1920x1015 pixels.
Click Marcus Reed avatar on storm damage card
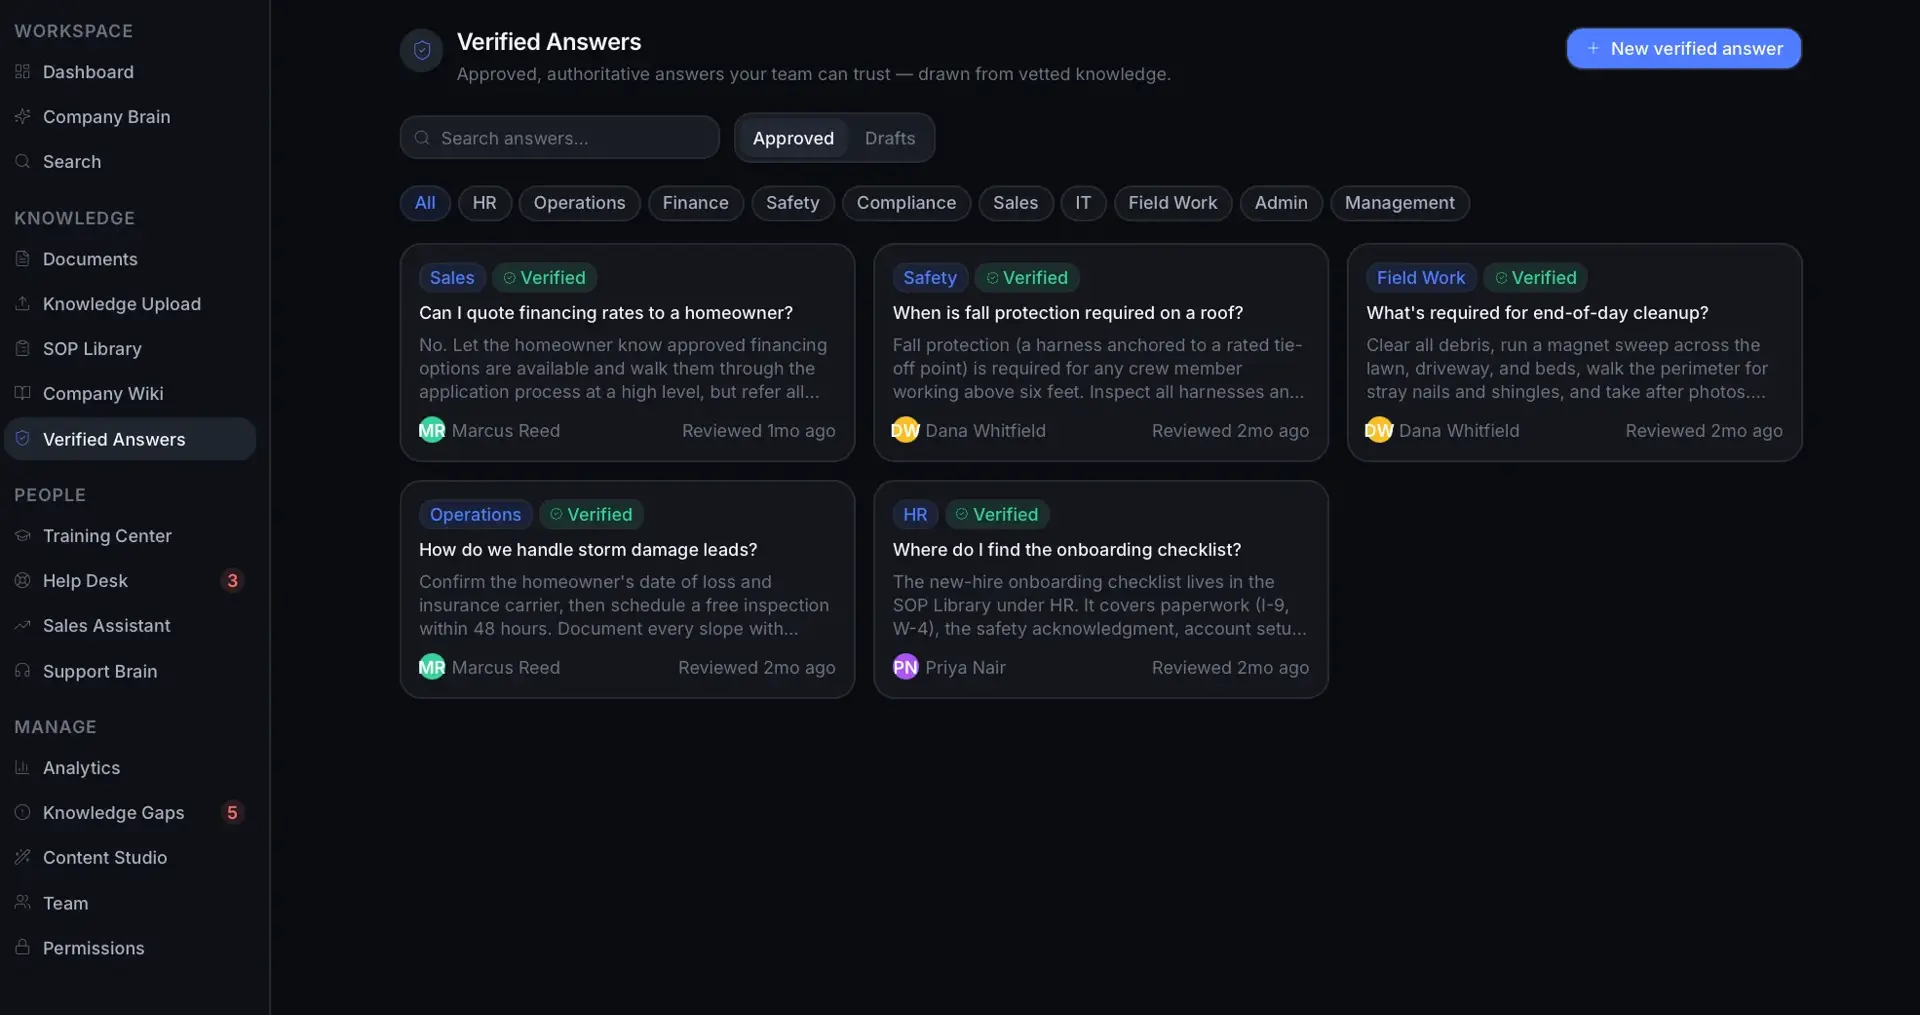click(x=432, y=668)
